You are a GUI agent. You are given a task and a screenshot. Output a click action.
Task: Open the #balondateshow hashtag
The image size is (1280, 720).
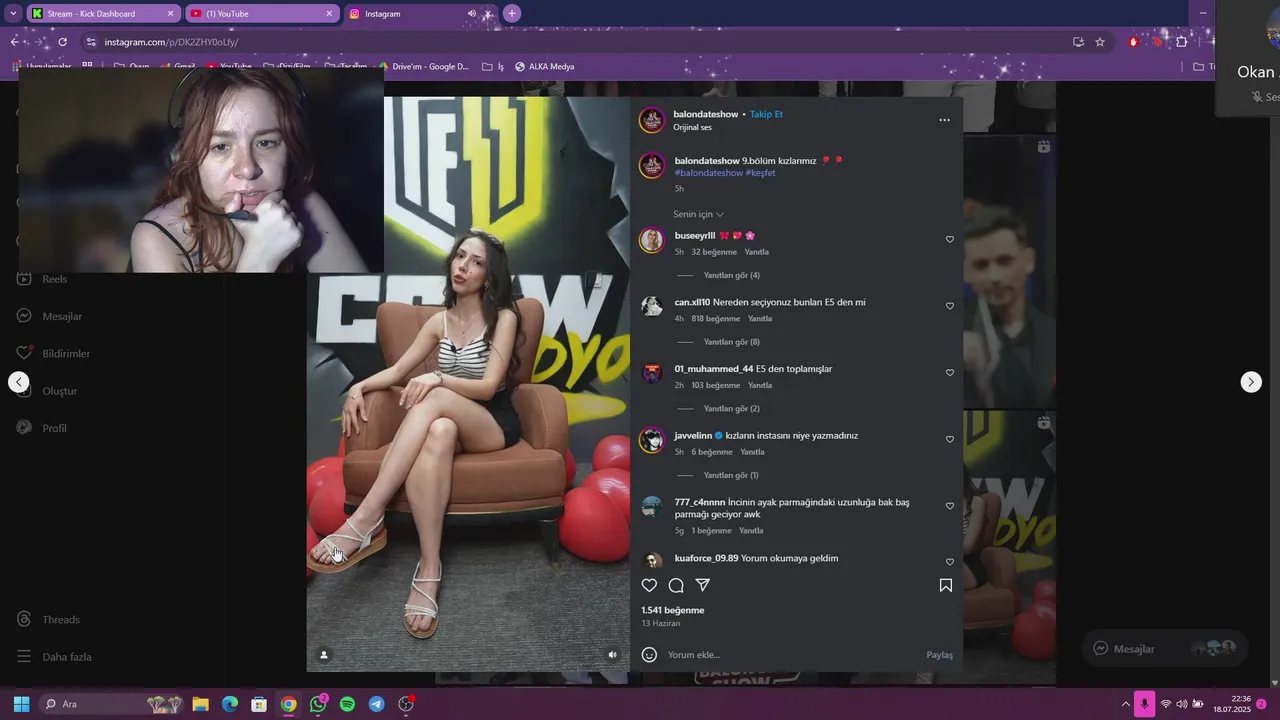coord(709,173)
